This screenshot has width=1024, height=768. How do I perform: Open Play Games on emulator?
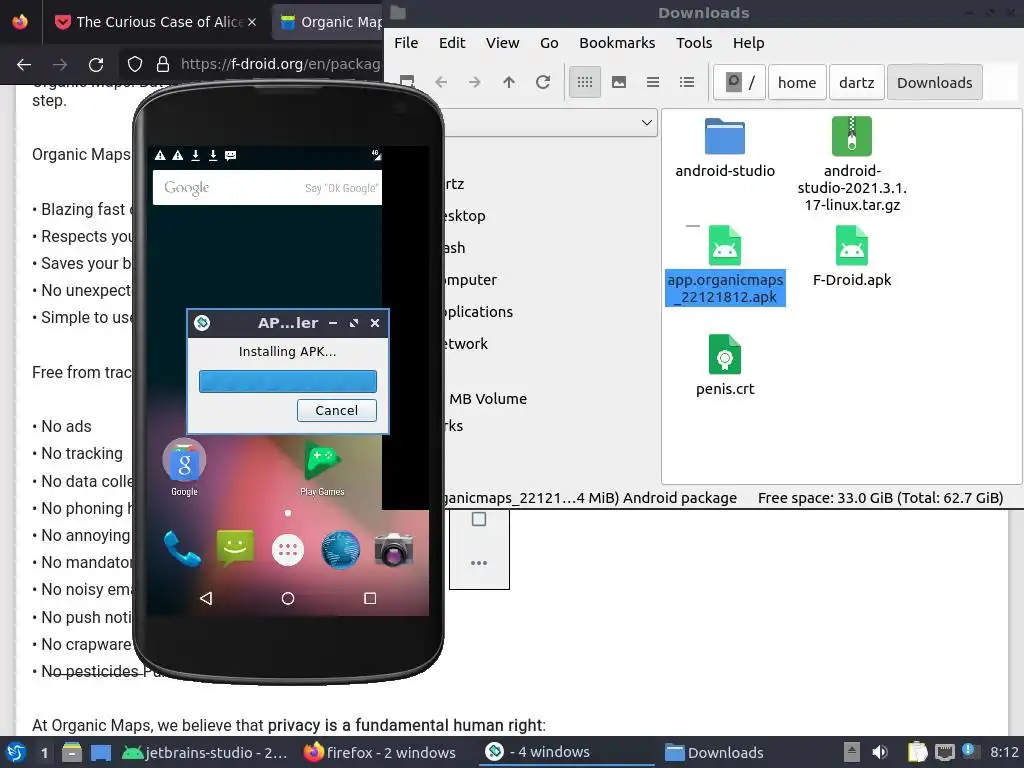[x=322, y=469]
